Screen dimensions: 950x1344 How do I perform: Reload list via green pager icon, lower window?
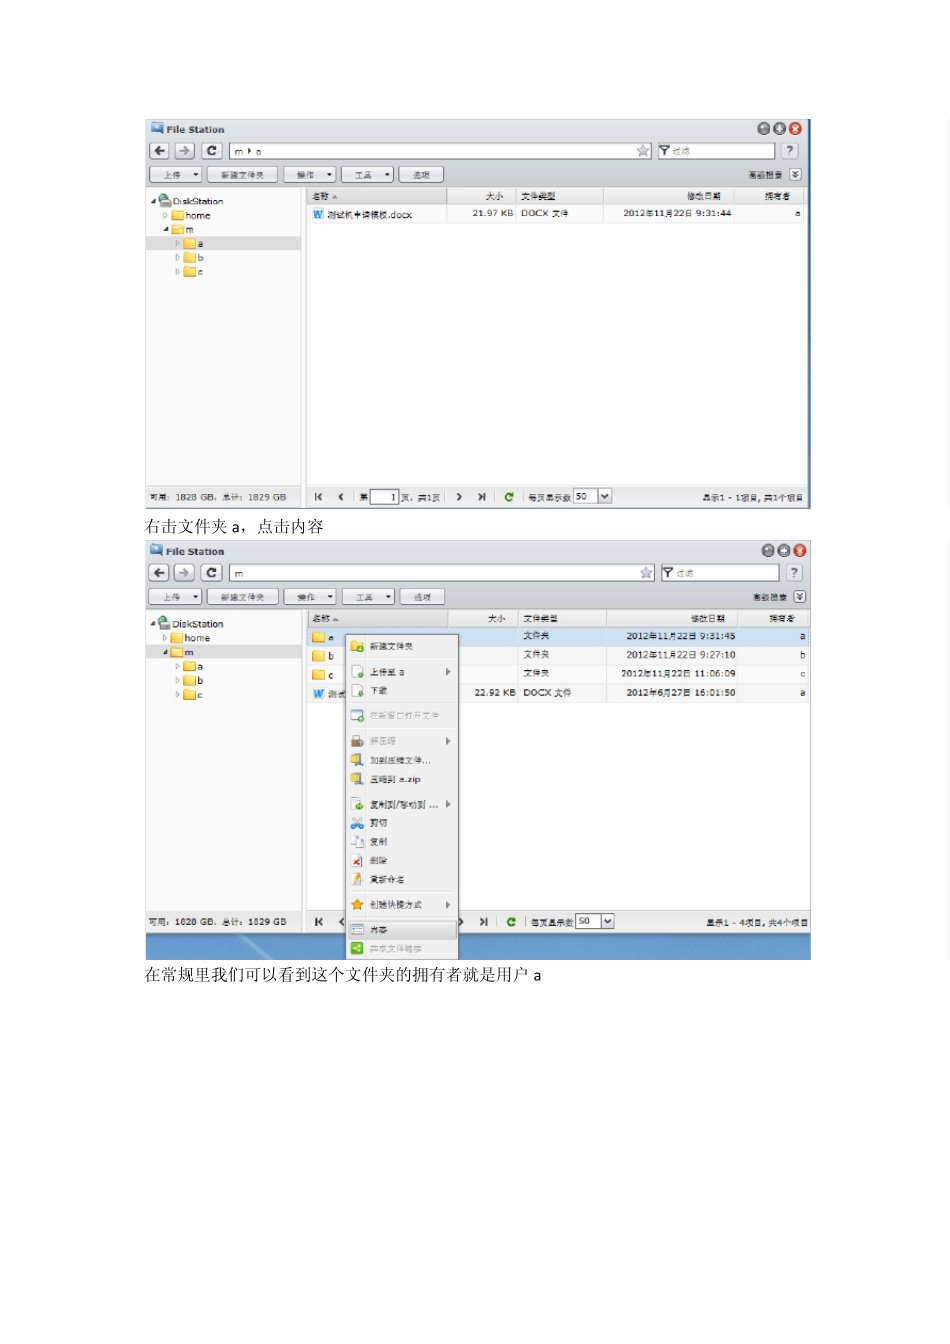(x=511, y=922)
